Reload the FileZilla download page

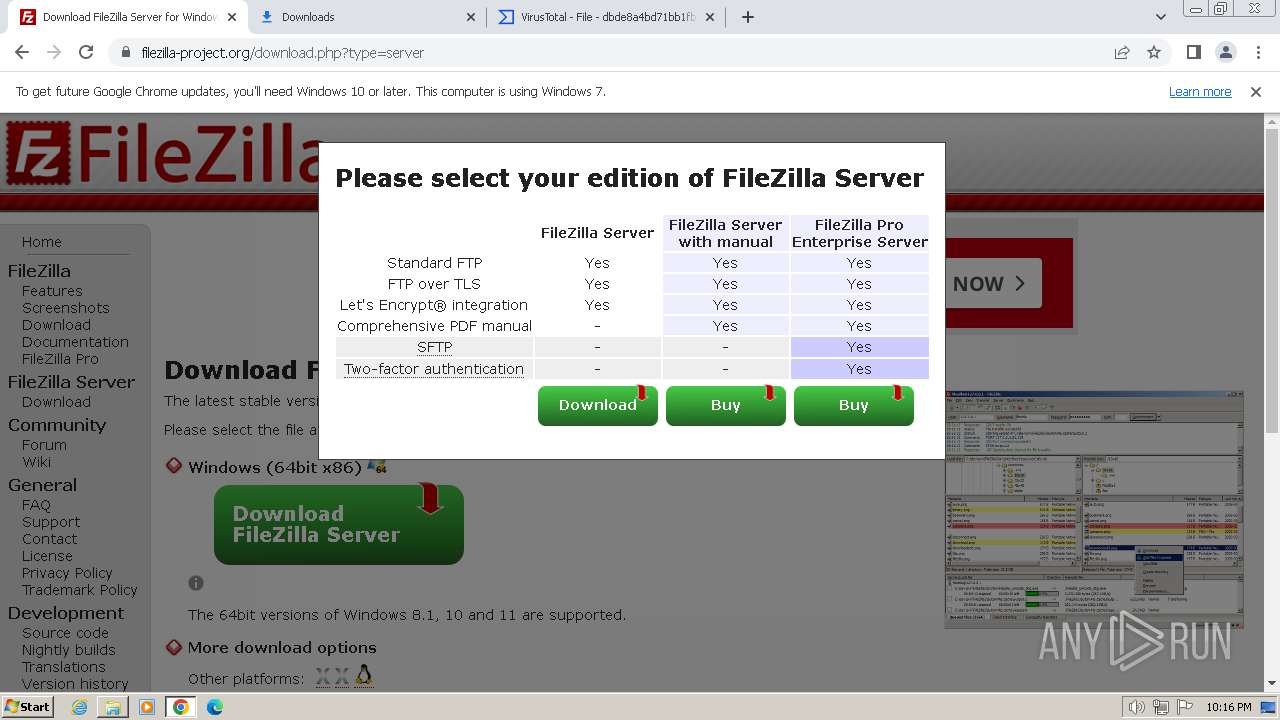(x=86, y=53)
